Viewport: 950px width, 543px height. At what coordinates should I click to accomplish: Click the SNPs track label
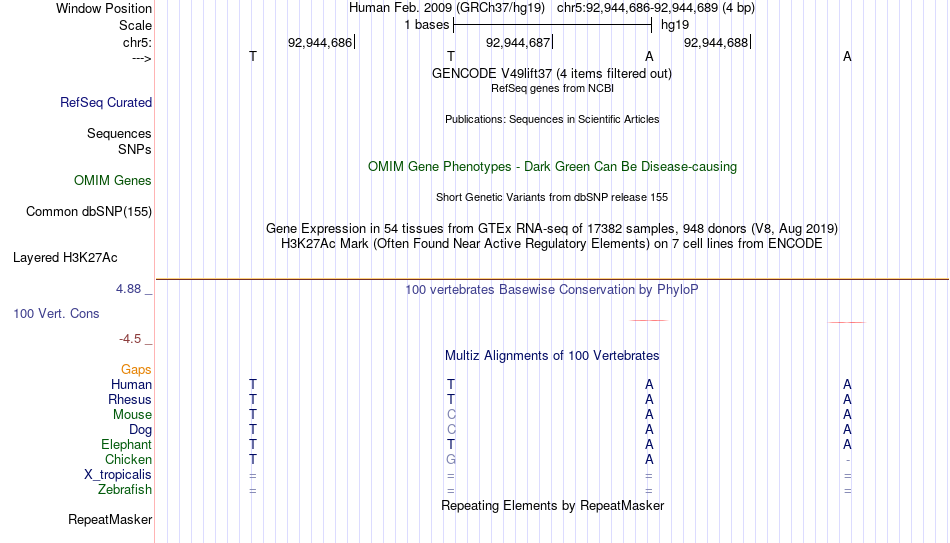pos(135,149)
